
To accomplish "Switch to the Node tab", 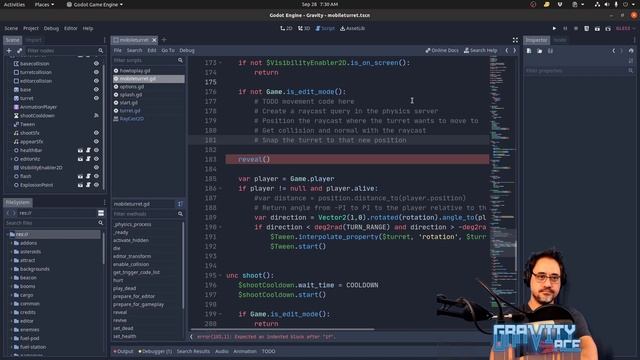I will [x=560, y=40].
